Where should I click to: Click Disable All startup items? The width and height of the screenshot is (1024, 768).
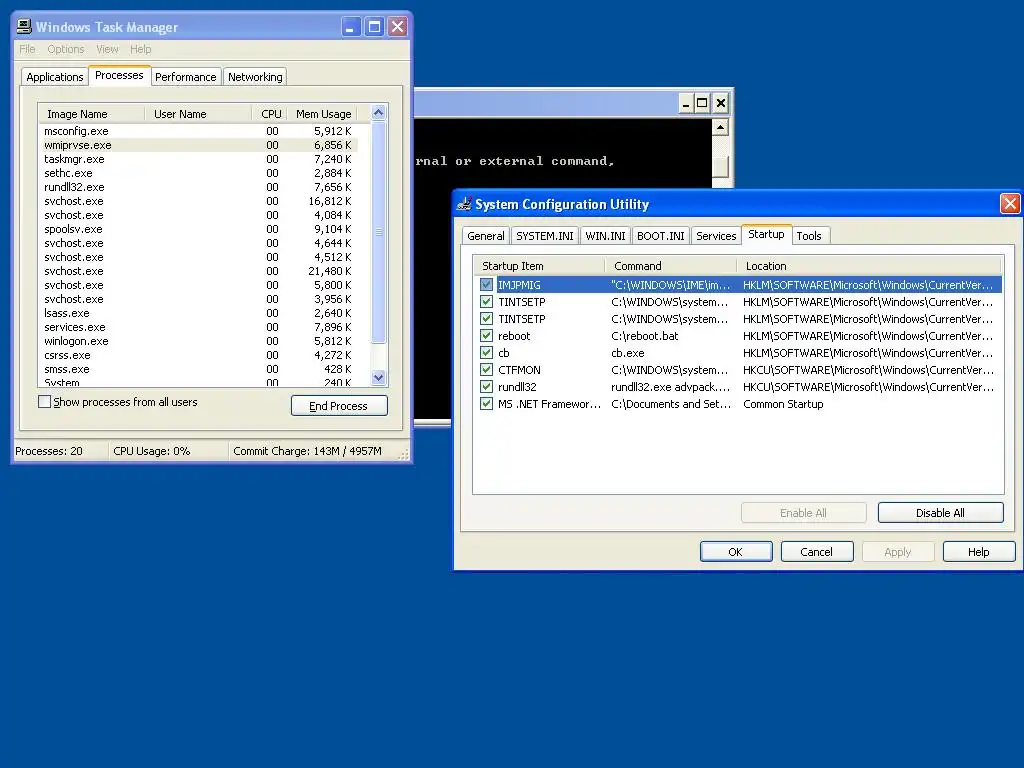click(x=940, y=513)
